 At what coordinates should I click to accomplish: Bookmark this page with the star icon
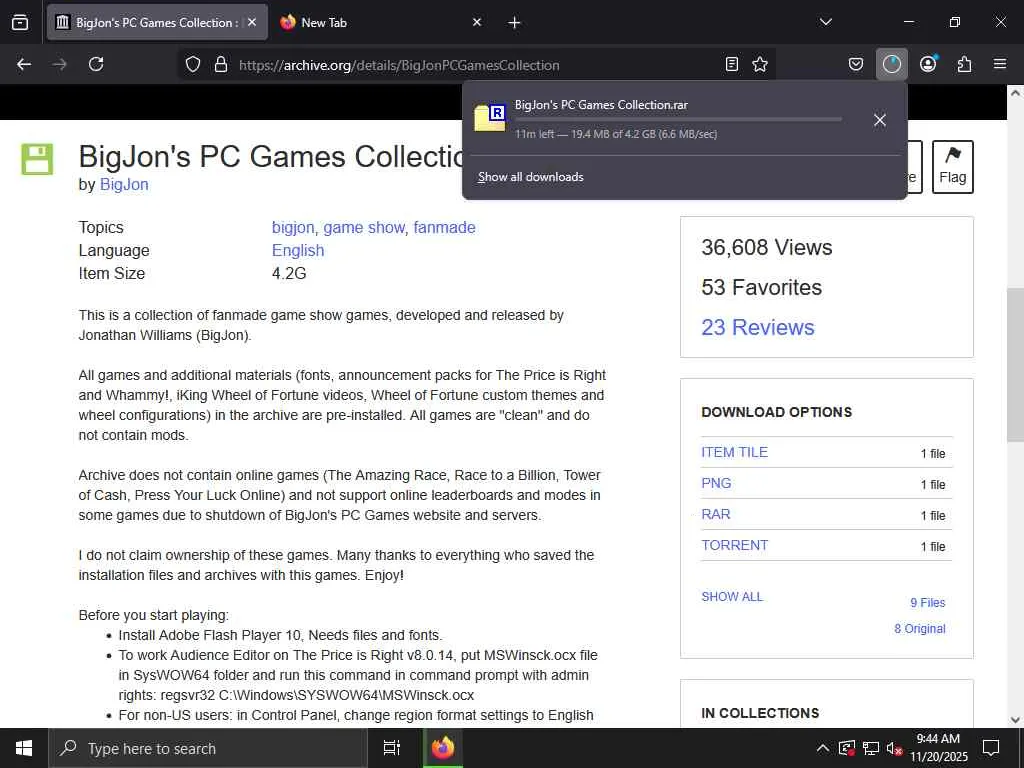[760, 64]
